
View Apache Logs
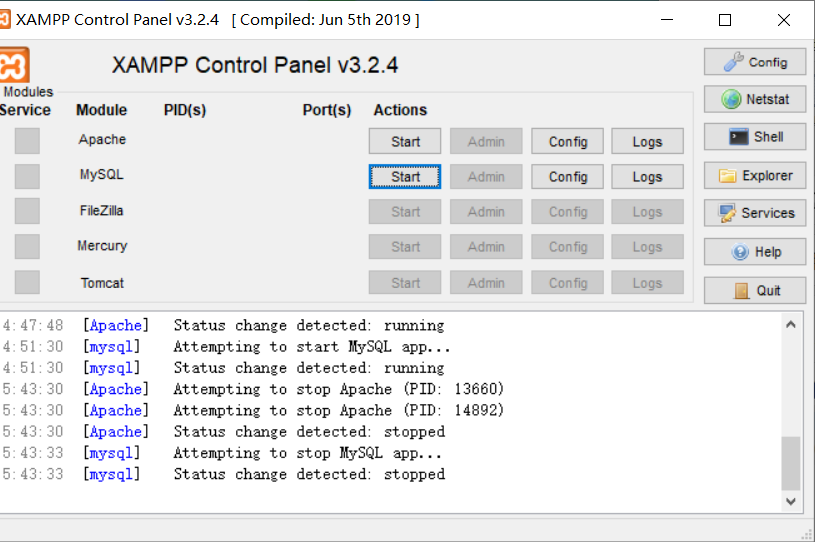(x=647, y=141)
